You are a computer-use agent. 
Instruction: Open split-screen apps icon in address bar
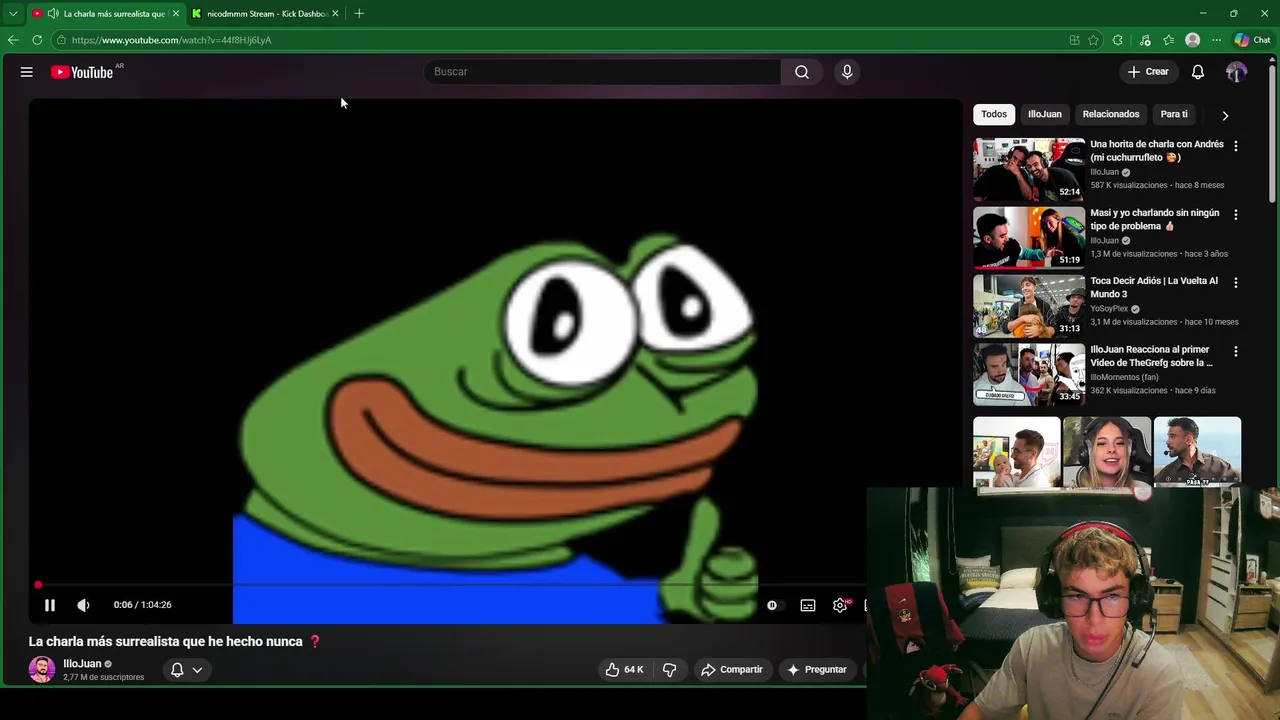tap(1074, 40)
